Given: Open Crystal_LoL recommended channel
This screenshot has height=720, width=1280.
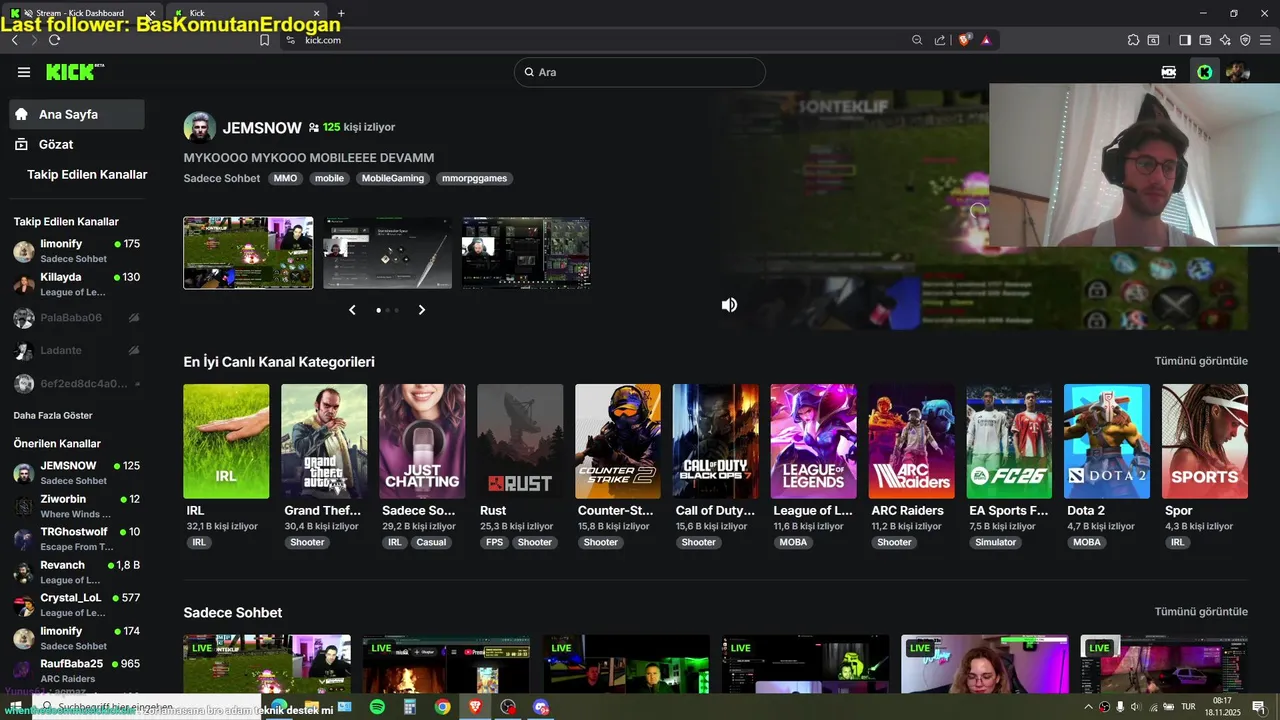Looking at the screenshot, I should point(77,605).
